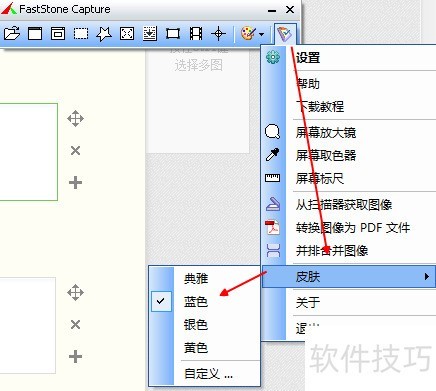Viewport: 436px width, 391px height.
Task: Click X remove icon beside lower box
Action: click(x=76, y=325)
